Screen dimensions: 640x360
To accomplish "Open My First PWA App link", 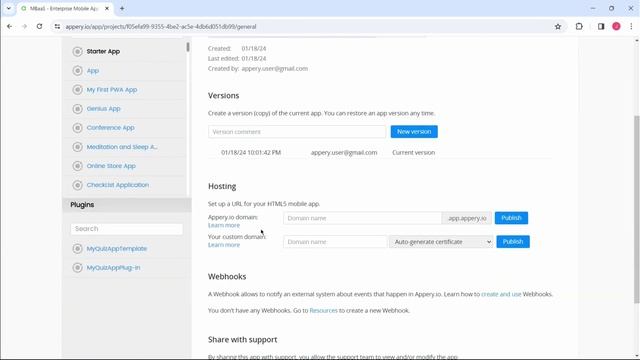I will pyautogui.click(x=112, y=90).
